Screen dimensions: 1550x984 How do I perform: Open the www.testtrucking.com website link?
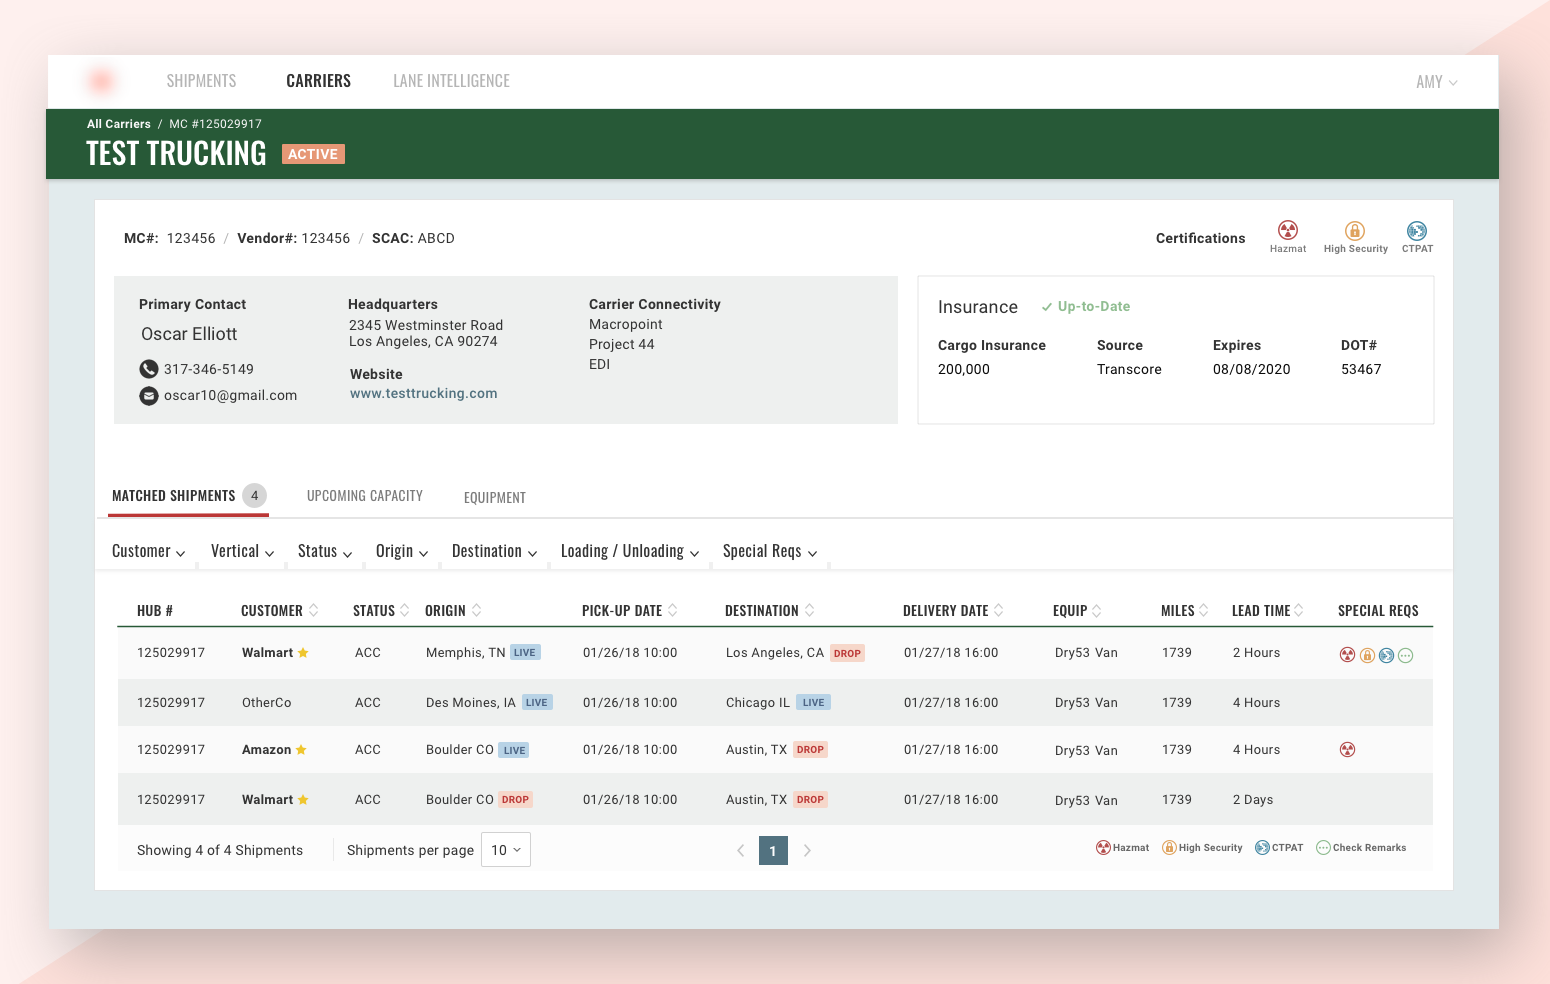423,394
